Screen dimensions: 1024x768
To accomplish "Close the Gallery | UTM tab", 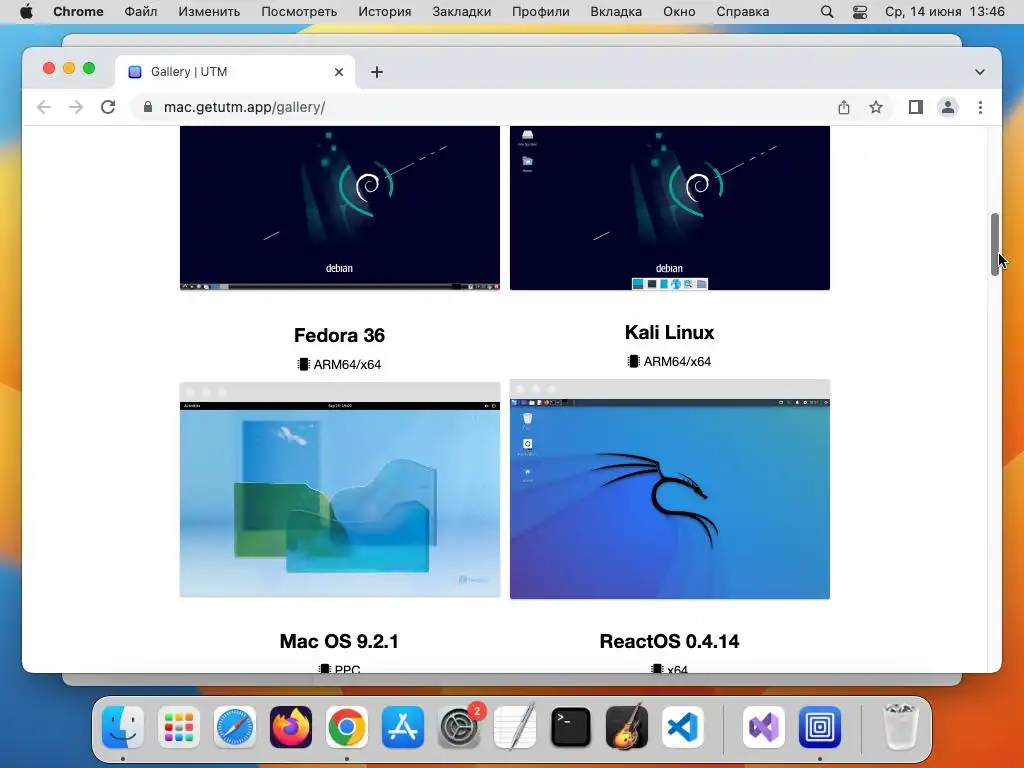I will 339,72.
